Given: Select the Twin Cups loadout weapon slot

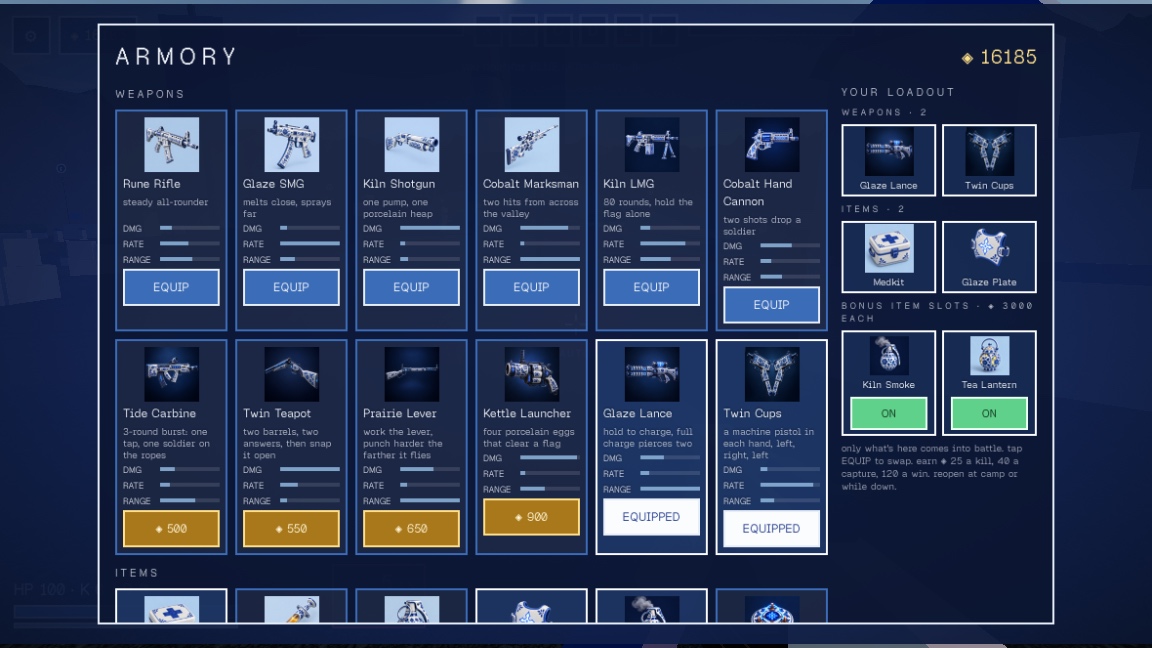Looking at the screenshot, I should click(x=989, y=160).
